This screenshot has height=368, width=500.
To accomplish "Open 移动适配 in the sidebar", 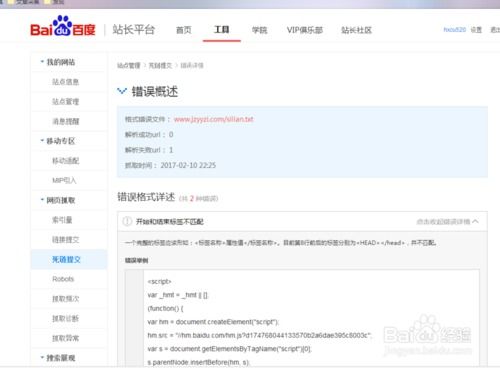I will pos(66,161).
